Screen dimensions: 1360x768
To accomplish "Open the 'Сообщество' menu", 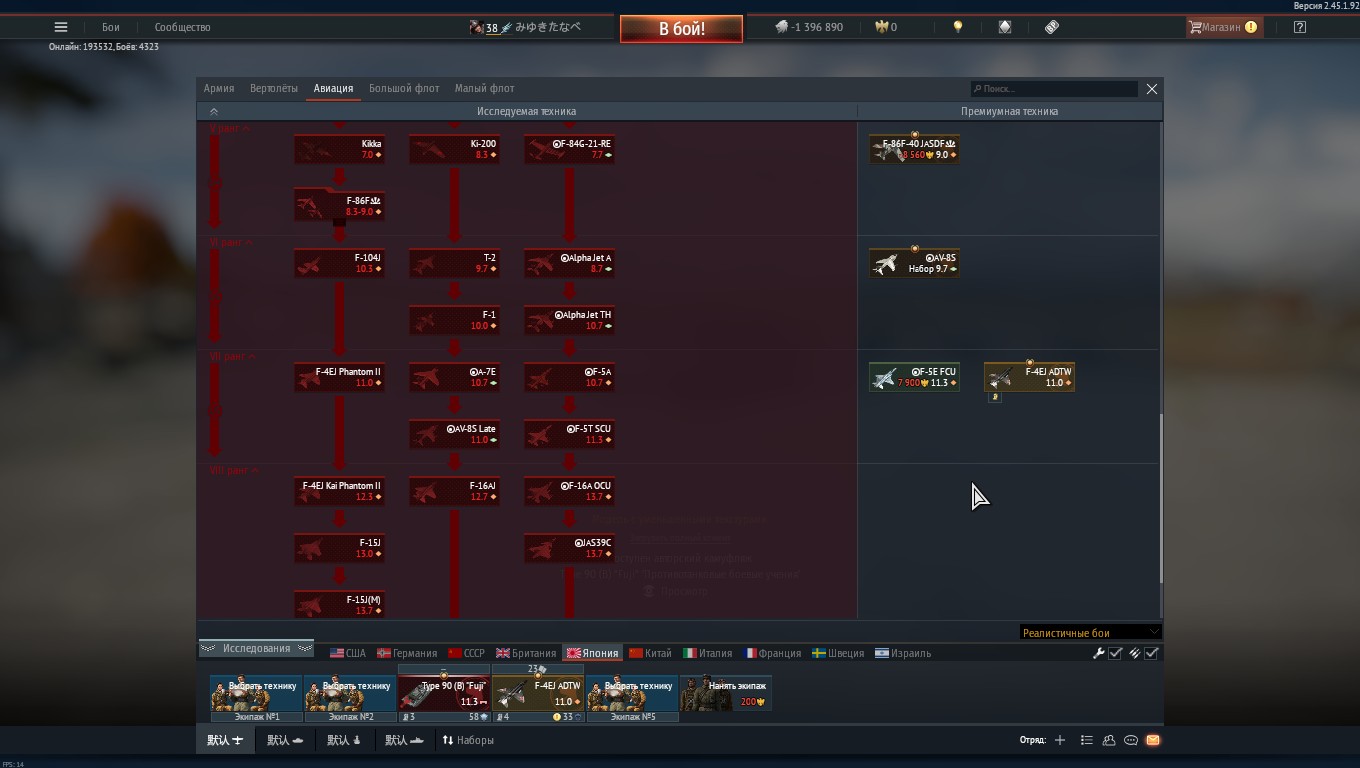I will pyautogui.click(x=182, y=27).
